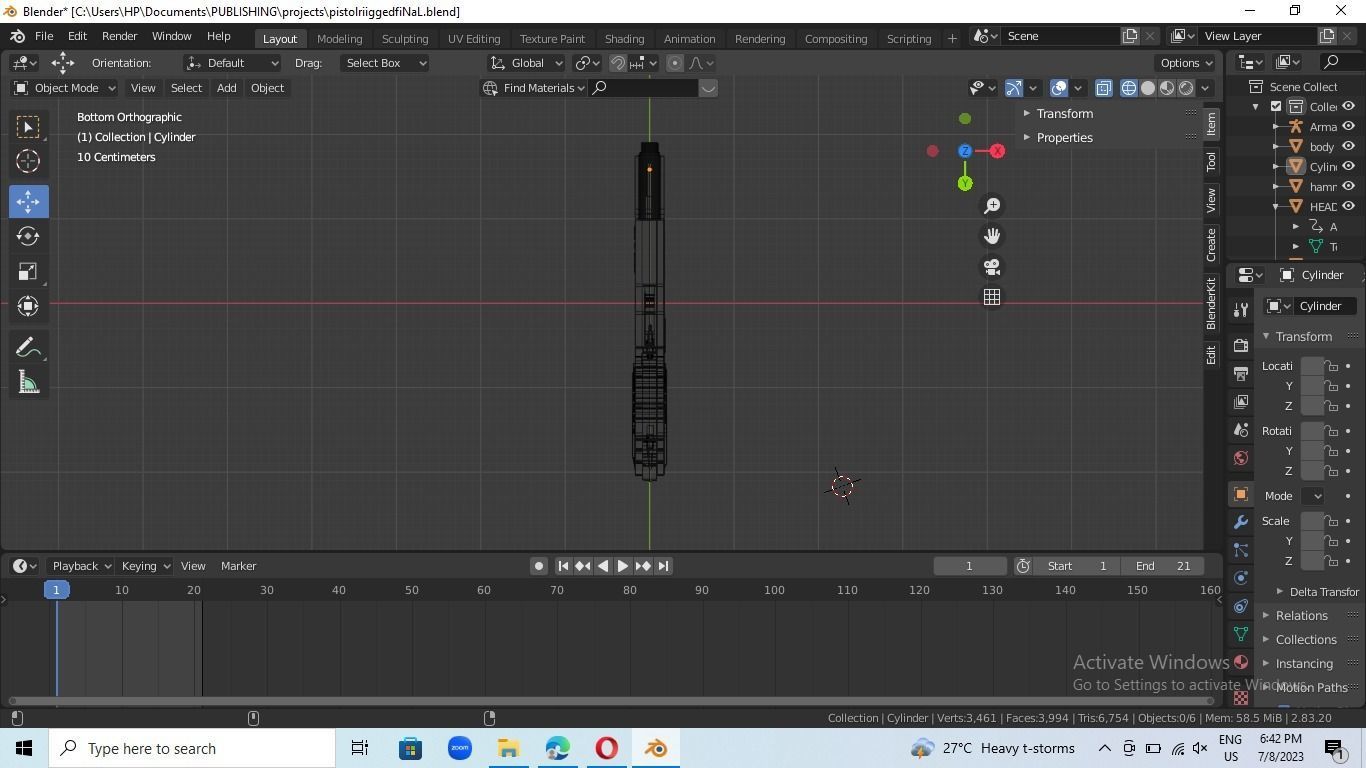Image resolution: width=1366 pixels, height=768 pixels.
Task: Play the animation forward
Action: (623, 566)
